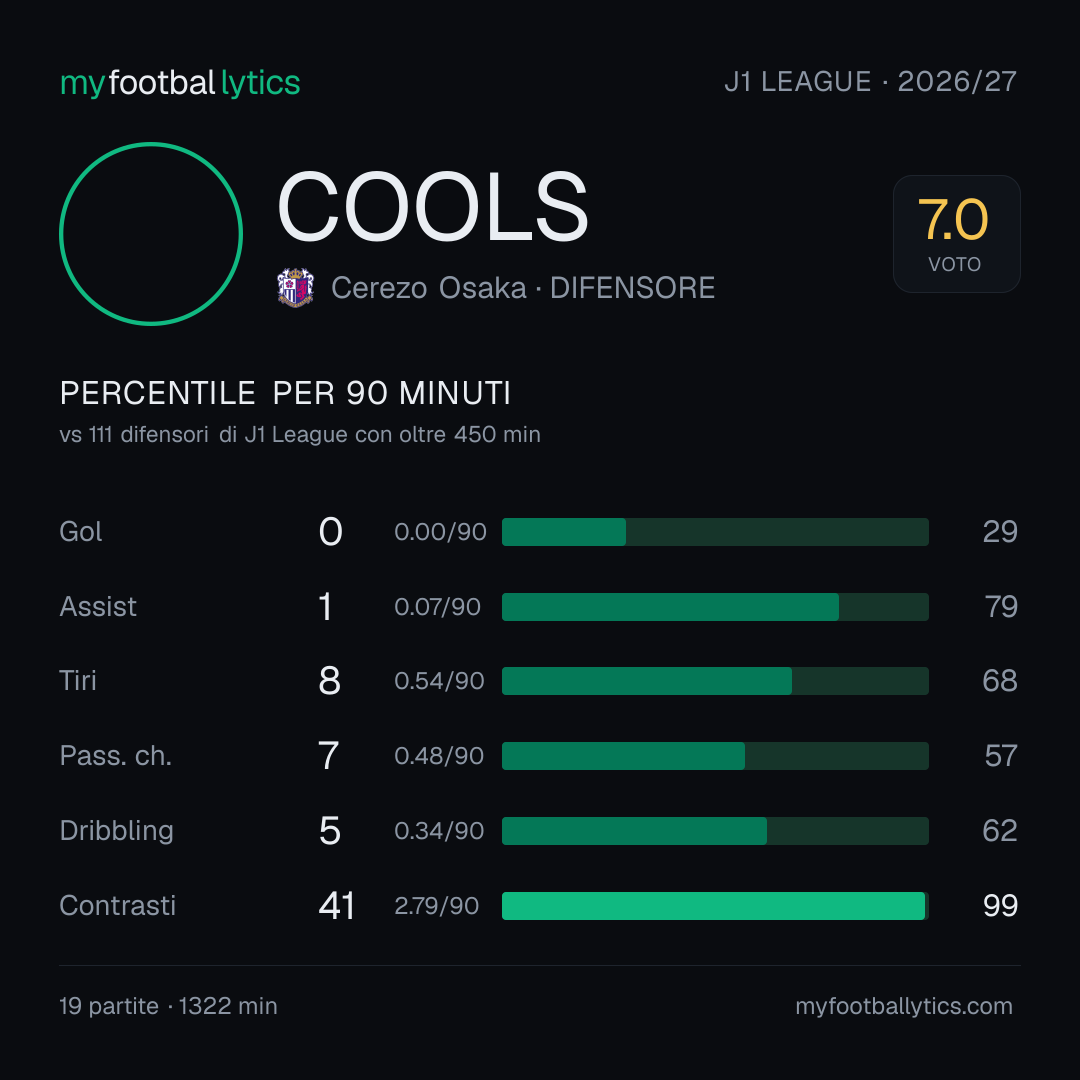This screenshot has height=1080, width=1080.
Task: Click the 7.0 VOTO rating badge
Action: click(956, 233)
